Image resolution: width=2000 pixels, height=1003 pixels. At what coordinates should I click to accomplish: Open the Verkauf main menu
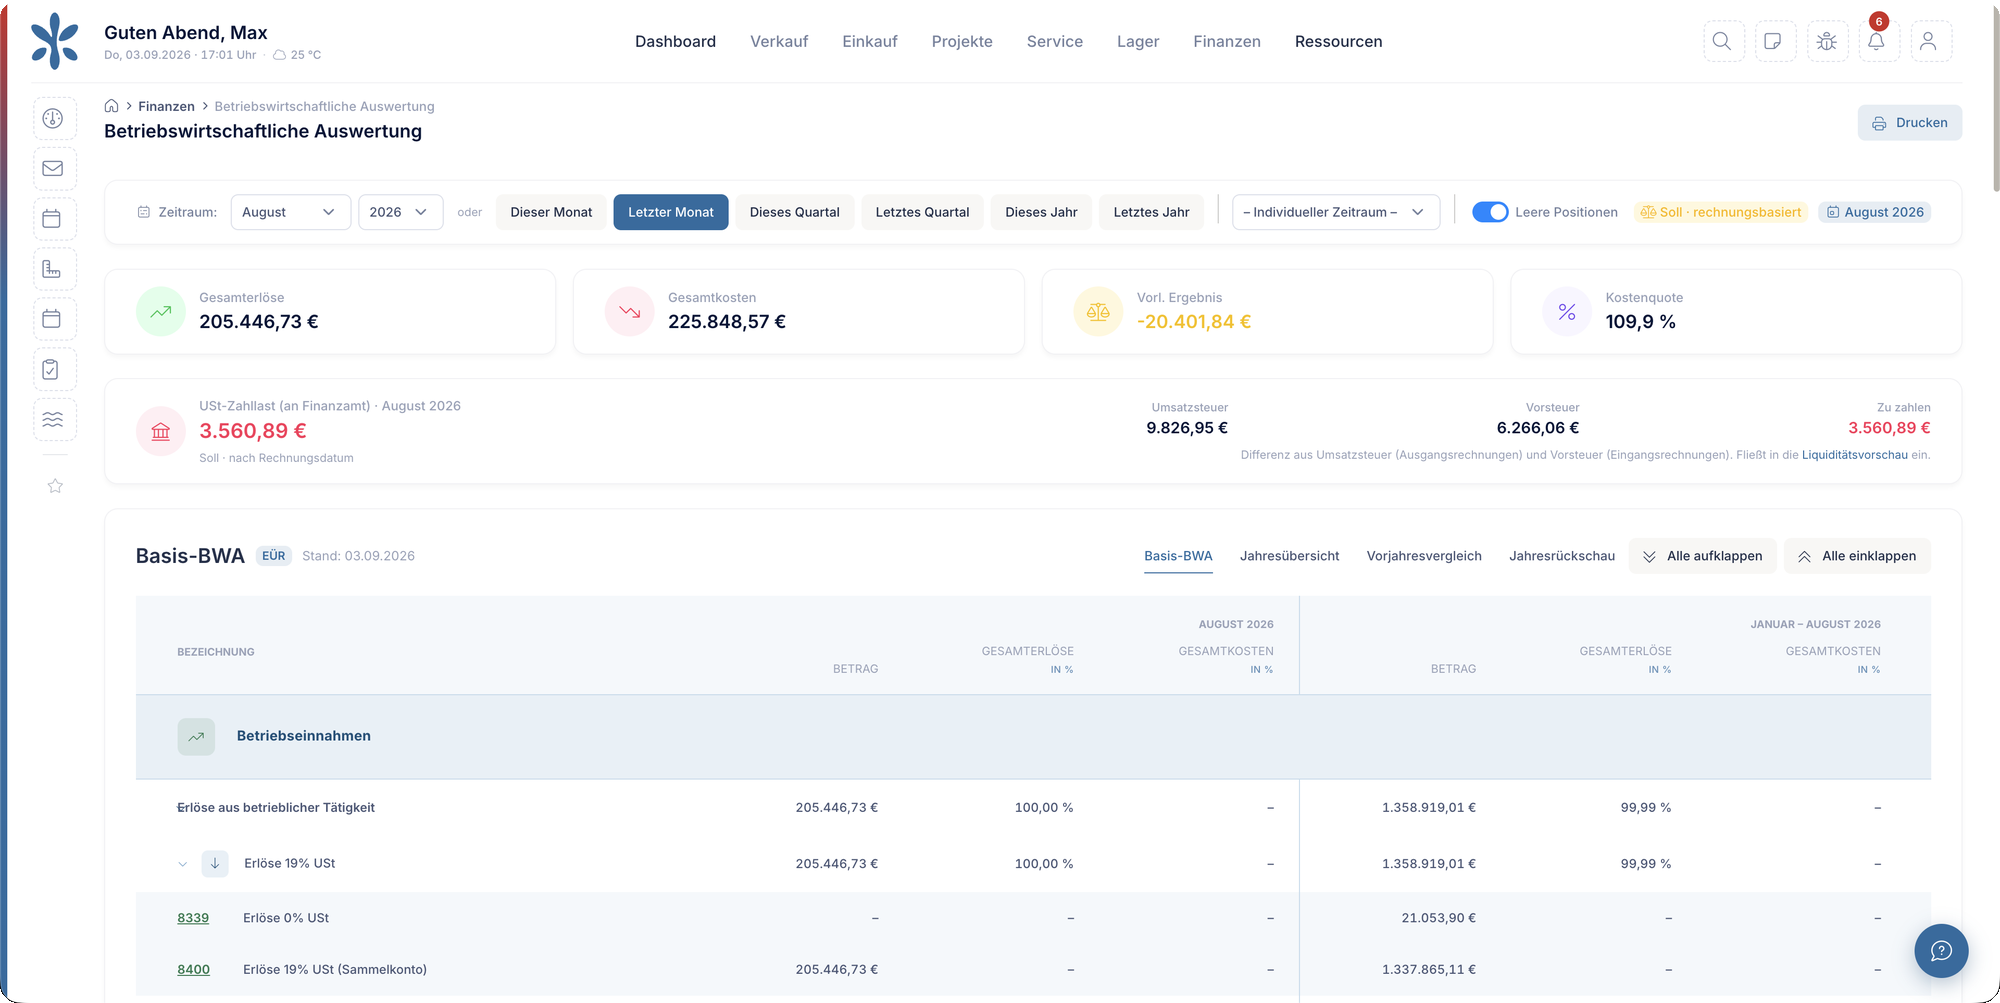[x=779, y=41]
